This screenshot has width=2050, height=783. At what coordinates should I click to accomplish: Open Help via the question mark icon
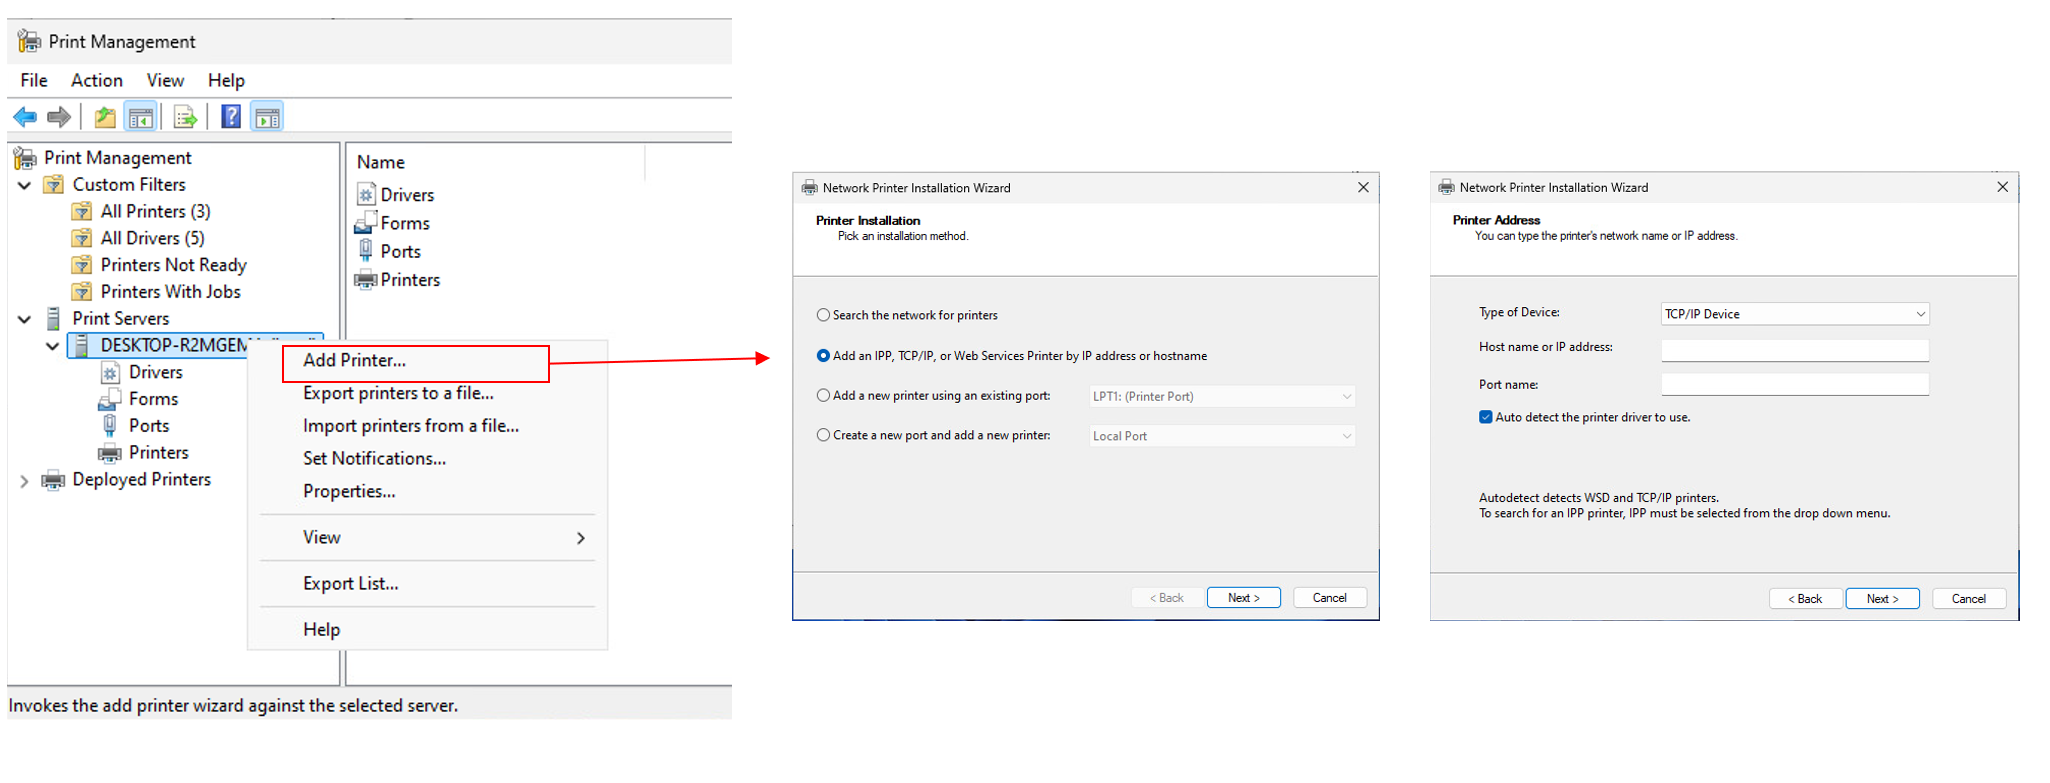click(231, 117)
